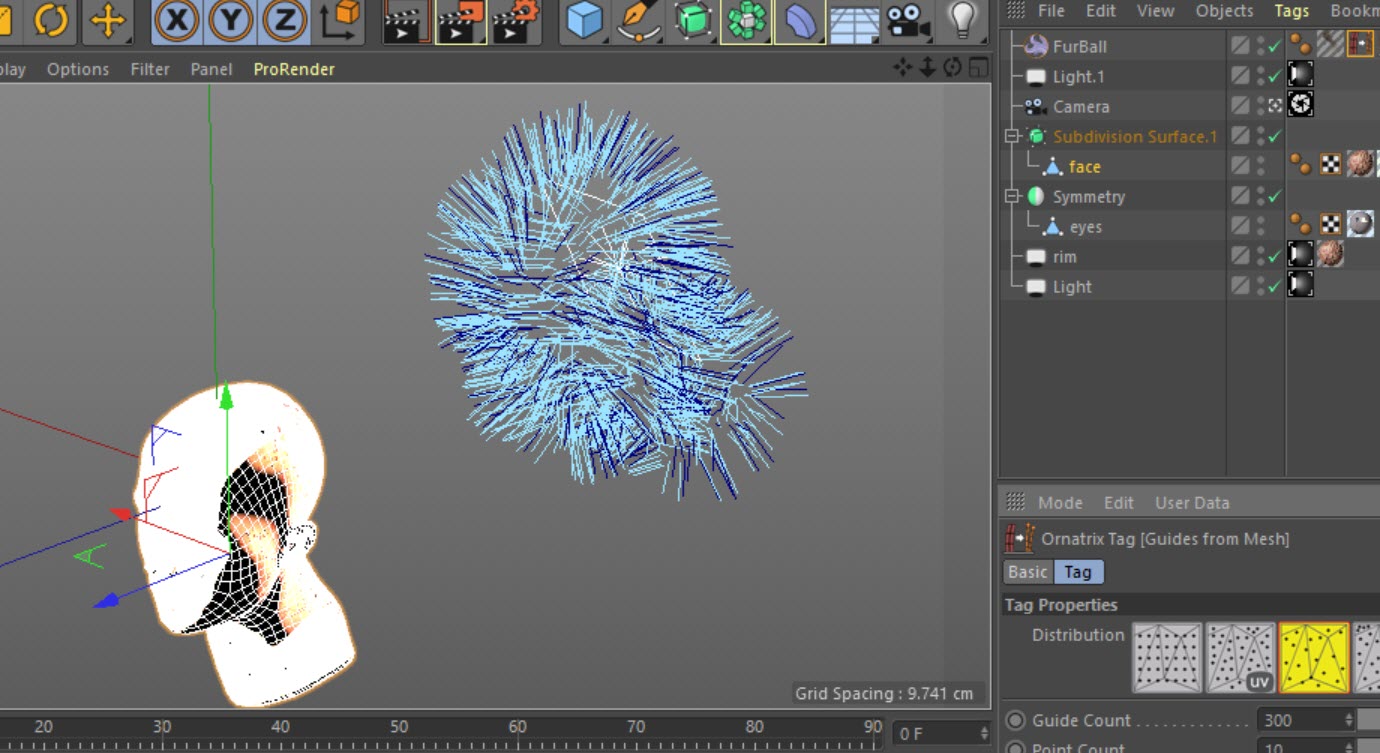Viewport: 1380px width, 753px height.
Task: Switch to the Basic tab
Action: pyautogui.click(x=1027, y=572)
